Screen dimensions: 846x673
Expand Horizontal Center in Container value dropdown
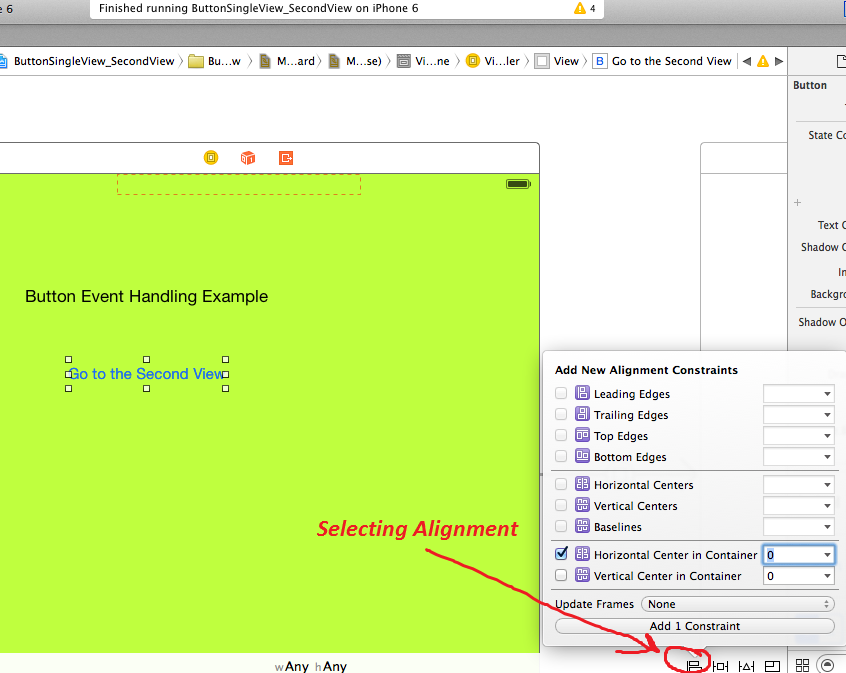[827, 555]
